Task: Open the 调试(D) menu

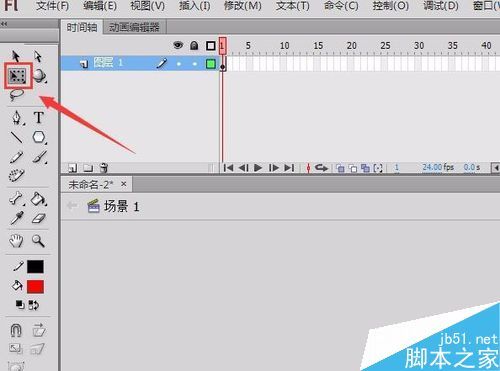Action: [x=441, y=6]
